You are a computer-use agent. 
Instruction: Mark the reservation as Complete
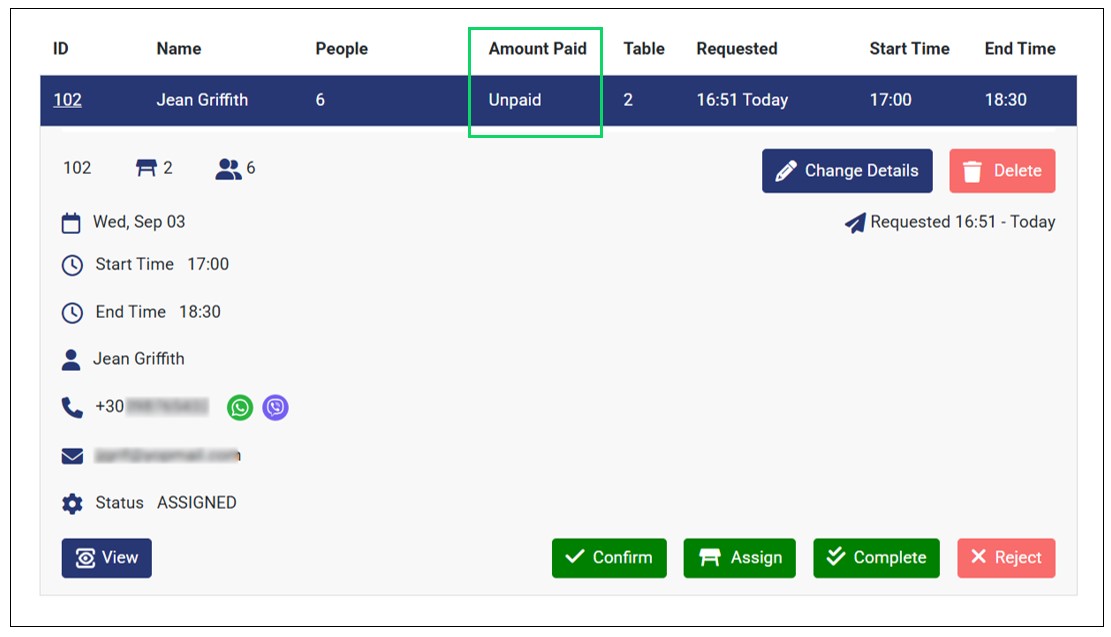click(x=876, y=558)
